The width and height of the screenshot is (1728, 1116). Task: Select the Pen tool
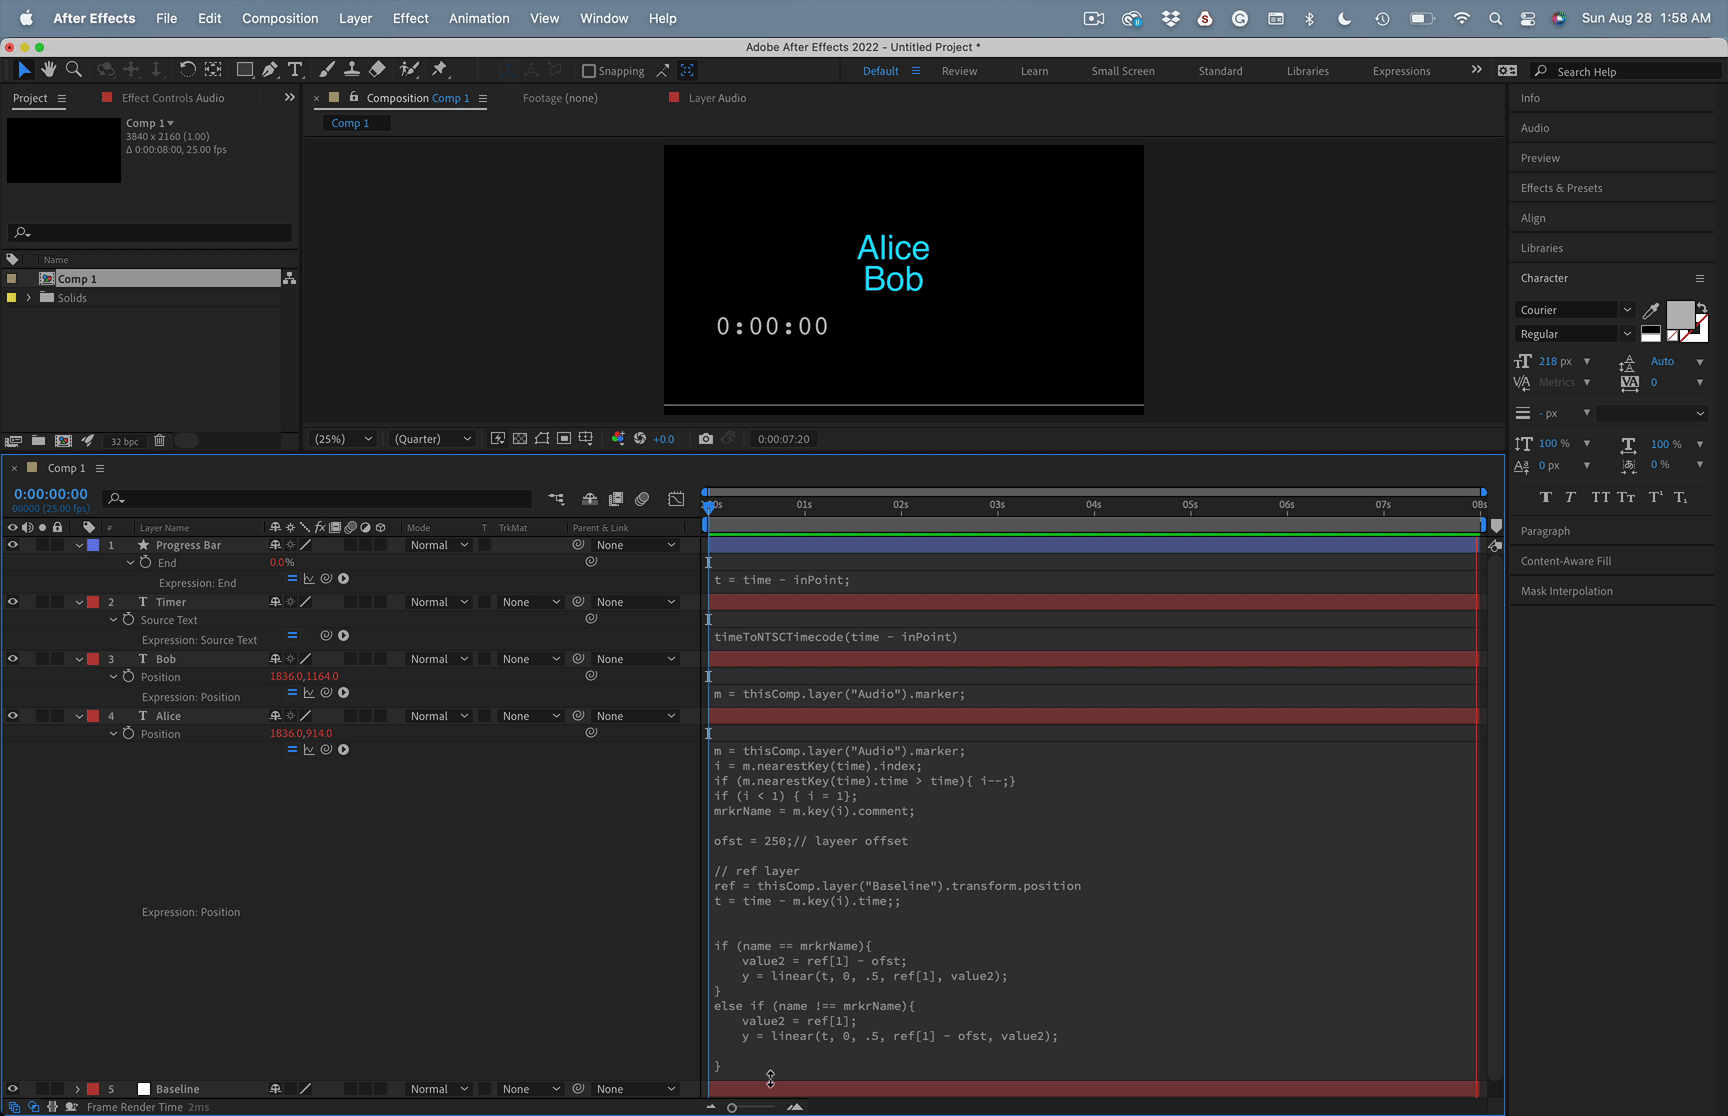(x=270, y=69)
